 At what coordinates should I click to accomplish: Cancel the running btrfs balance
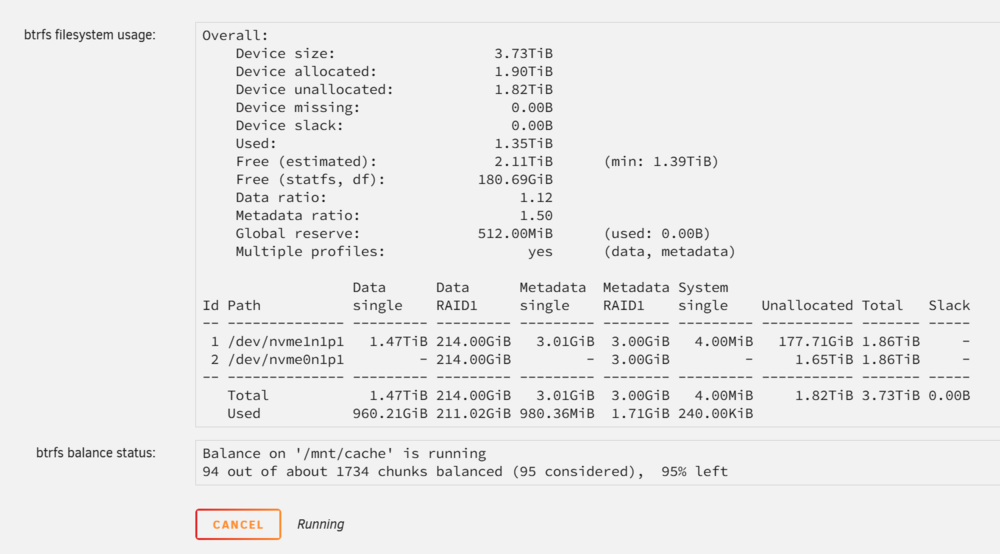[x=238, y=524]
